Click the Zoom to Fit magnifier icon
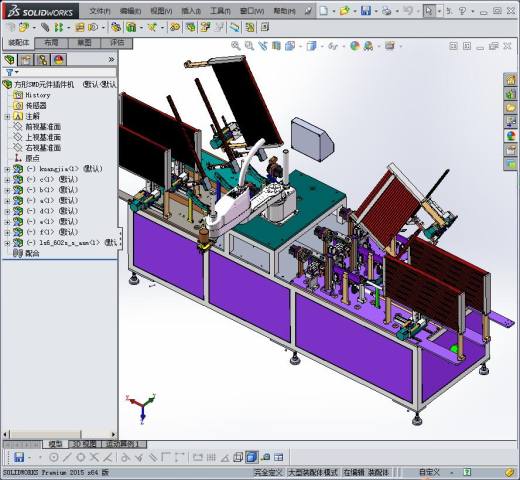520x480 pixels. pyautogui.click(x=236, y=46)
